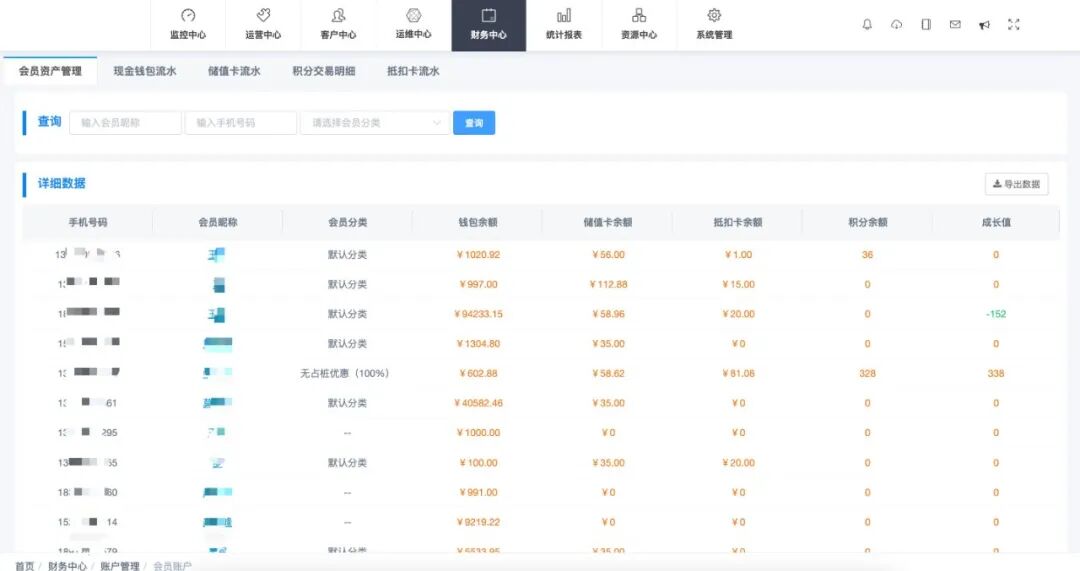This screenshot has width=1080, height=571.
Task: Click the 储值卡余额 column header
Action: click(608, 222)
